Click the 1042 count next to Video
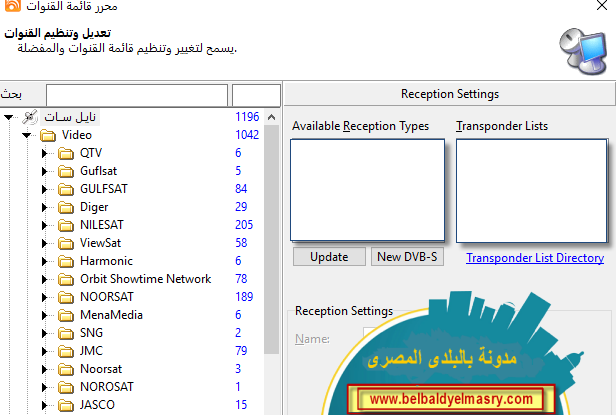Viewport: 616px width, 415px height. [247, 135]
